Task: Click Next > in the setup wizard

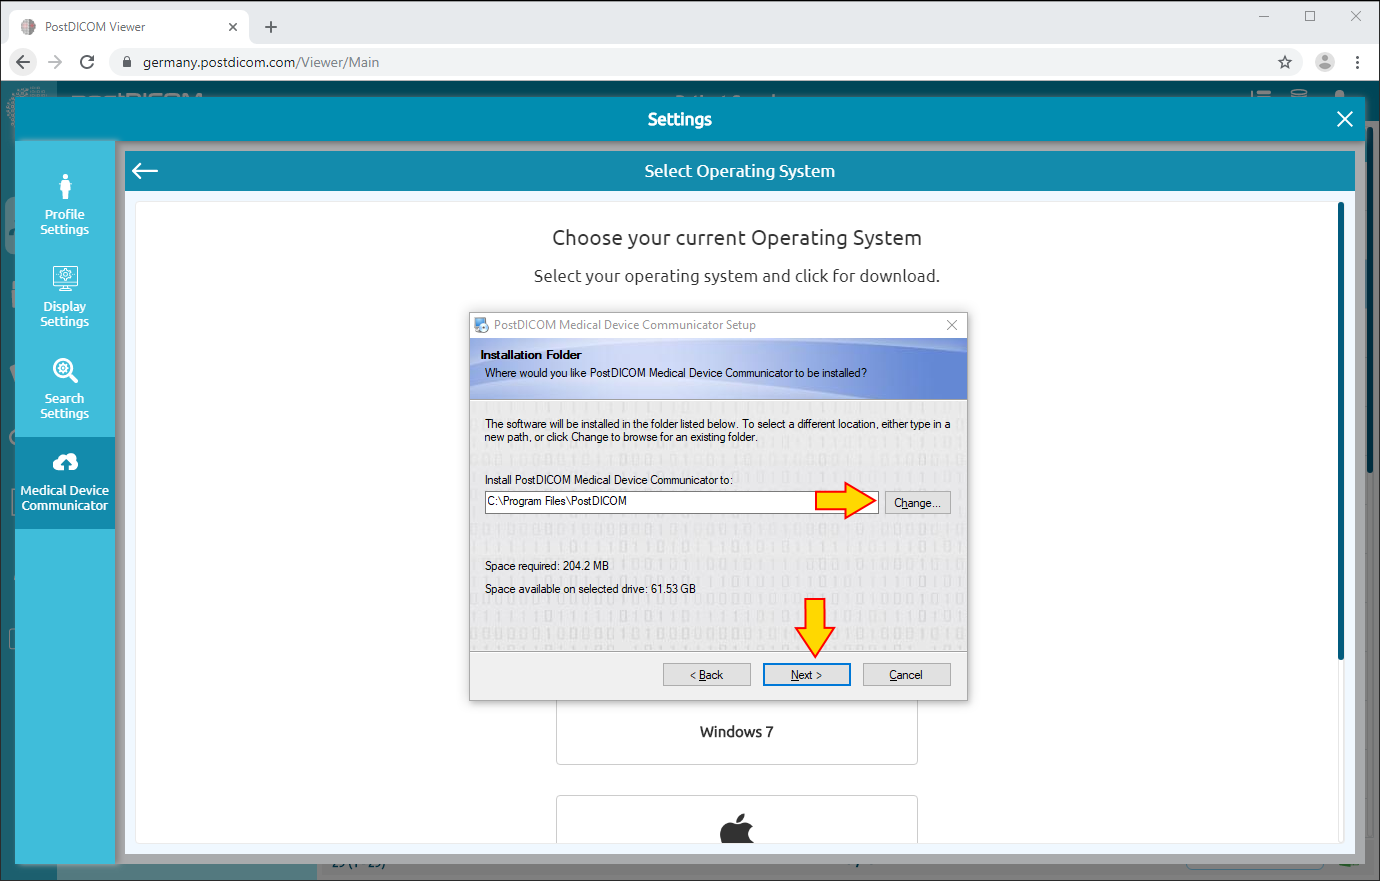Action: [806, 675]
